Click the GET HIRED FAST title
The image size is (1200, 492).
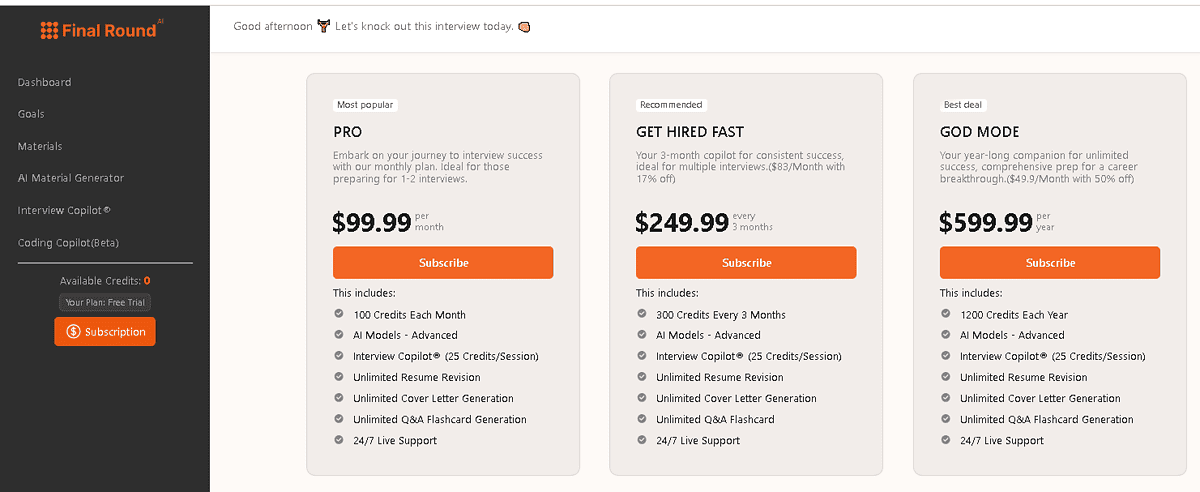[690, 132]
